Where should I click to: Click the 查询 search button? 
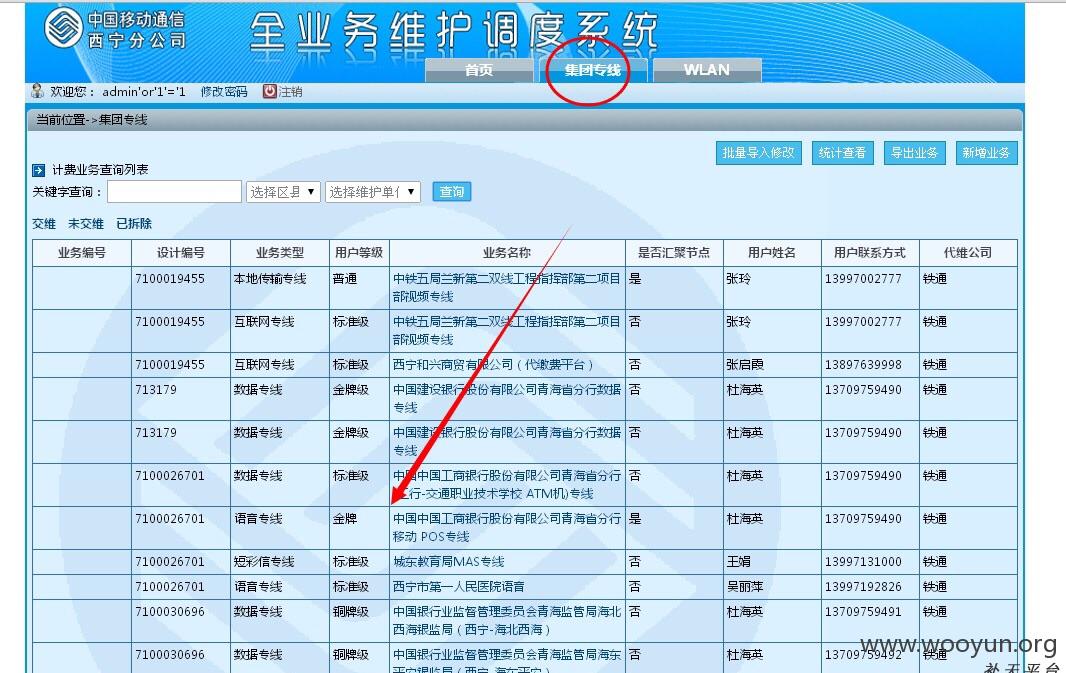point(451,192)
